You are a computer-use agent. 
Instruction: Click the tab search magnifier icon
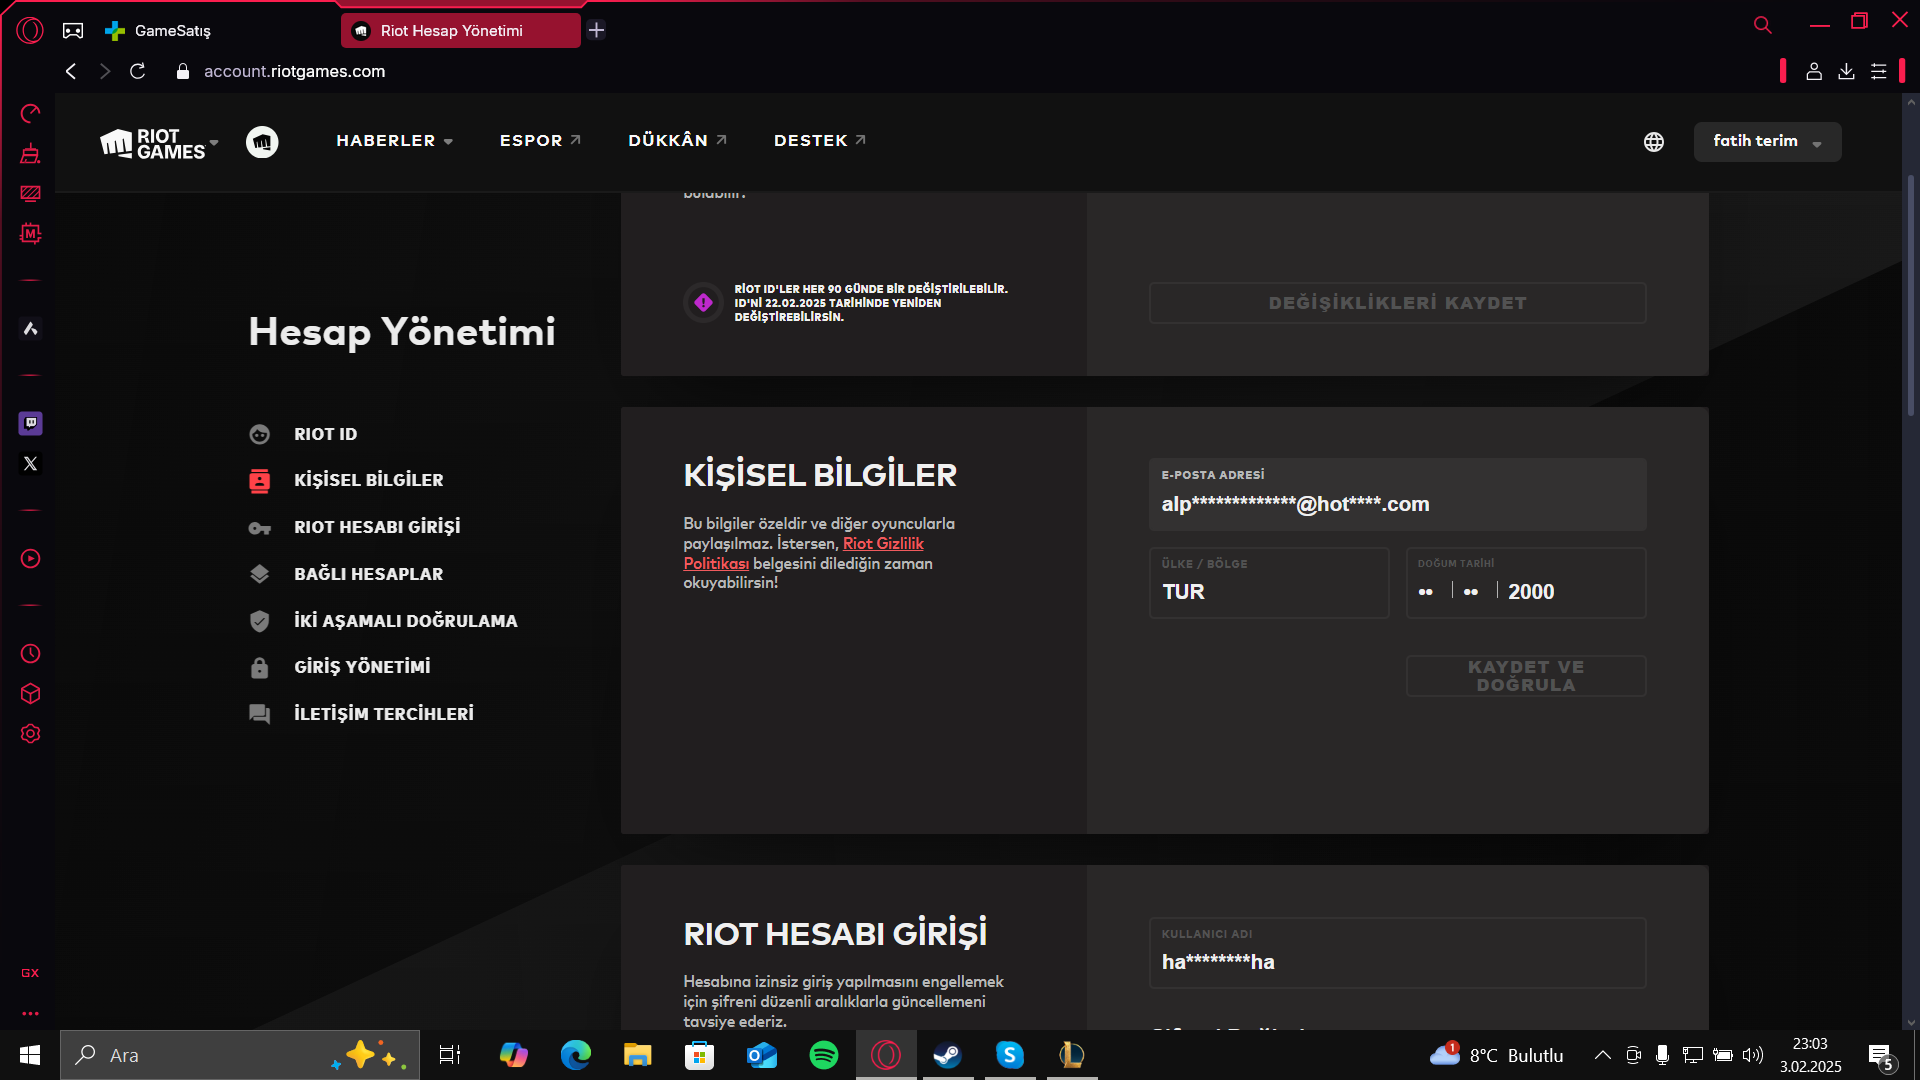(x=1762, y=24)
